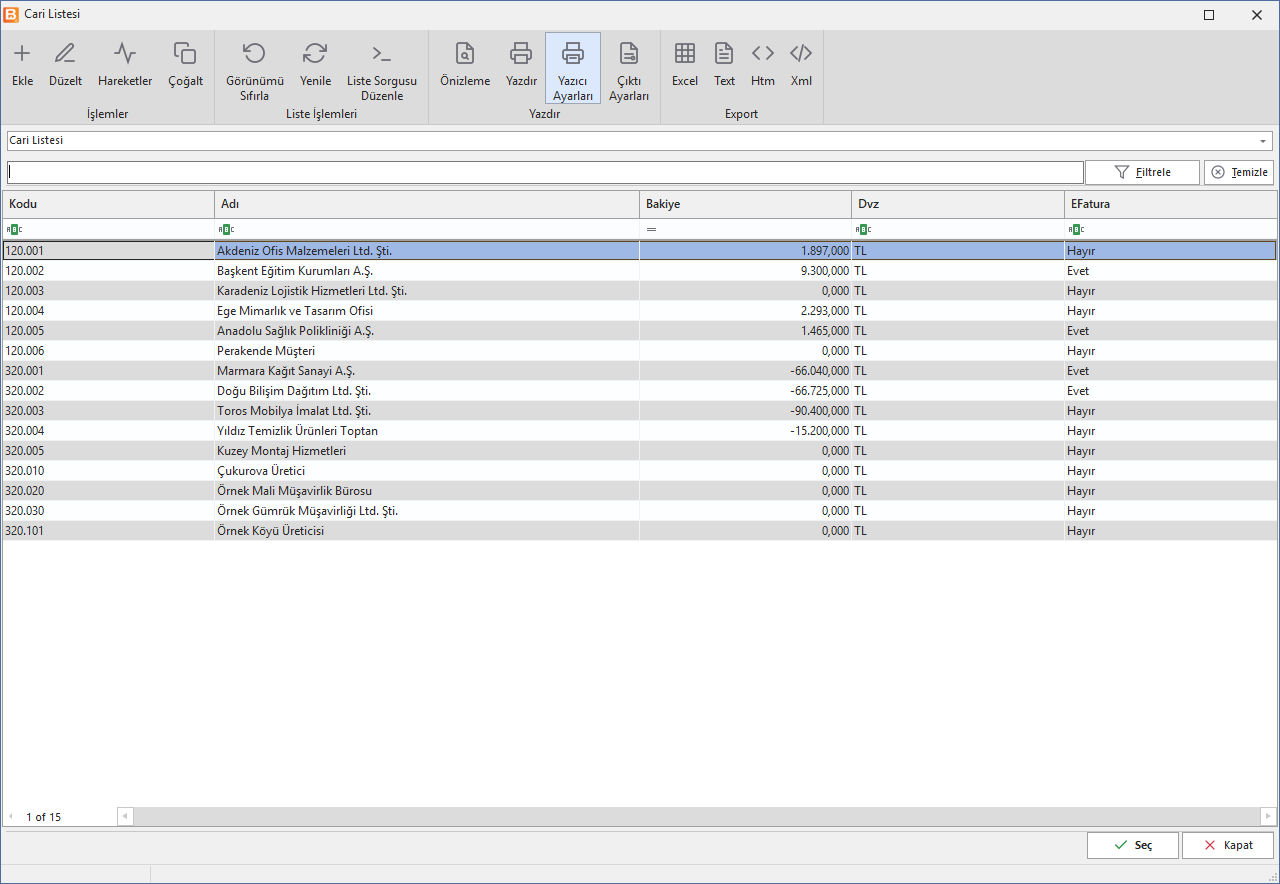
Task: Open filter operator for Kodu column
Action: 14,230
